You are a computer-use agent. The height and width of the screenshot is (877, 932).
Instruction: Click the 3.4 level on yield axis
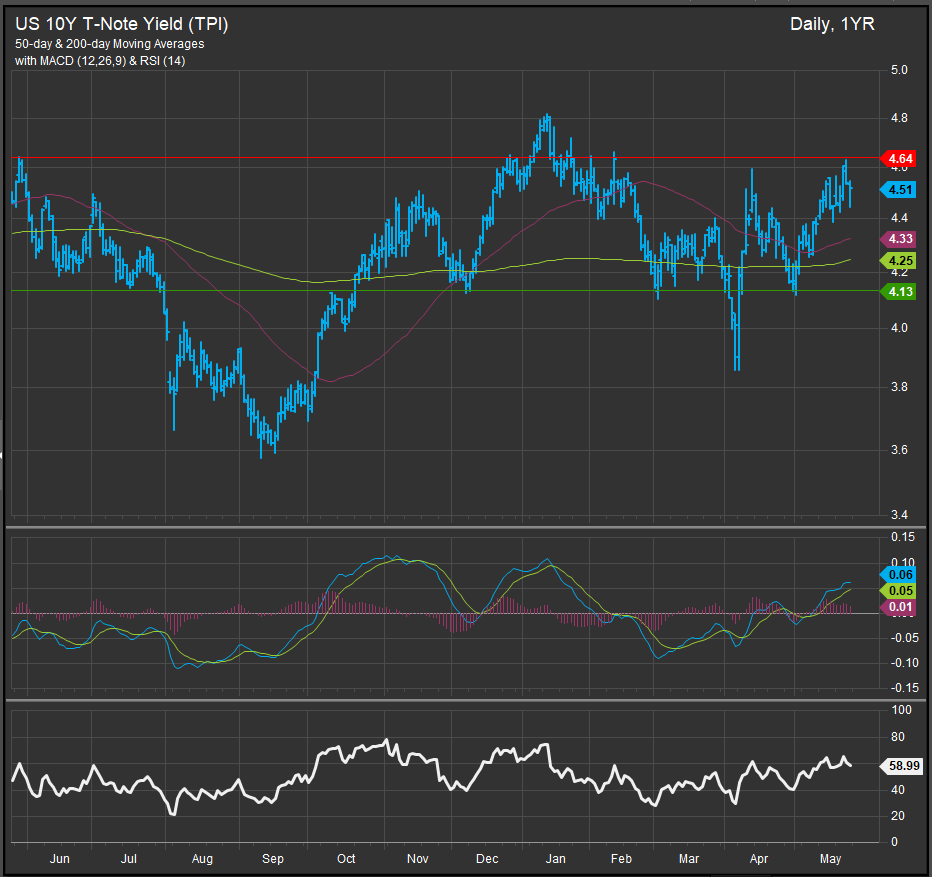898,515
